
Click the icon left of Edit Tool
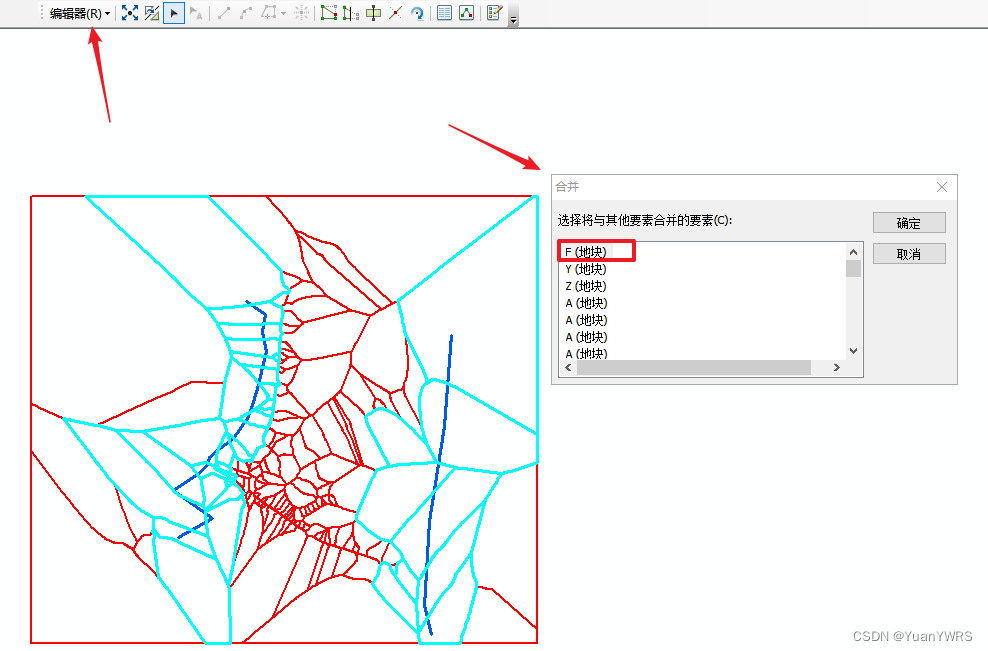[152, 13]
